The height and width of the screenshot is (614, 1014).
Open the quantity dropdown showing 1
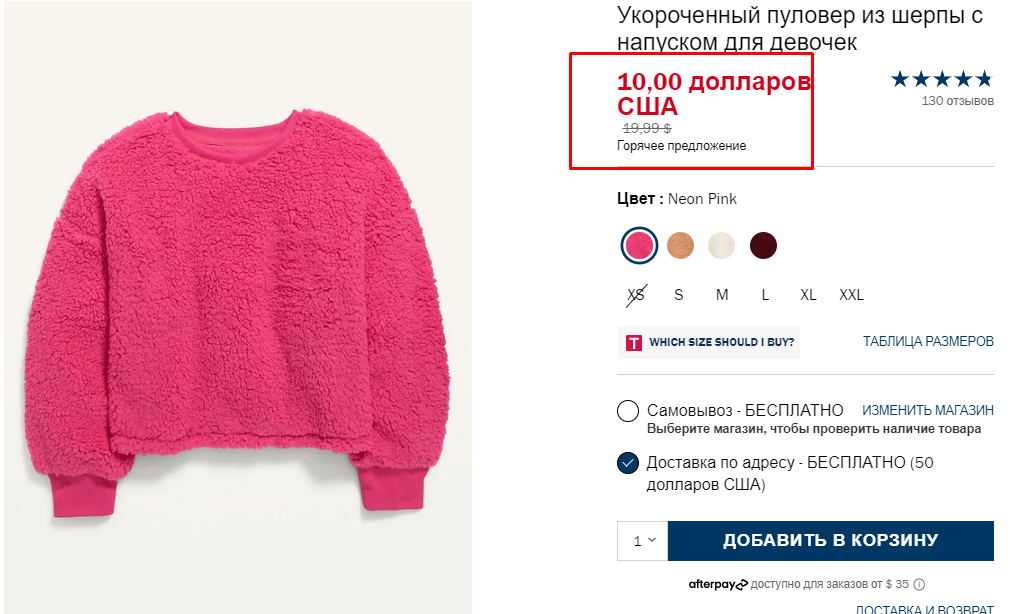tap(643, 541)
